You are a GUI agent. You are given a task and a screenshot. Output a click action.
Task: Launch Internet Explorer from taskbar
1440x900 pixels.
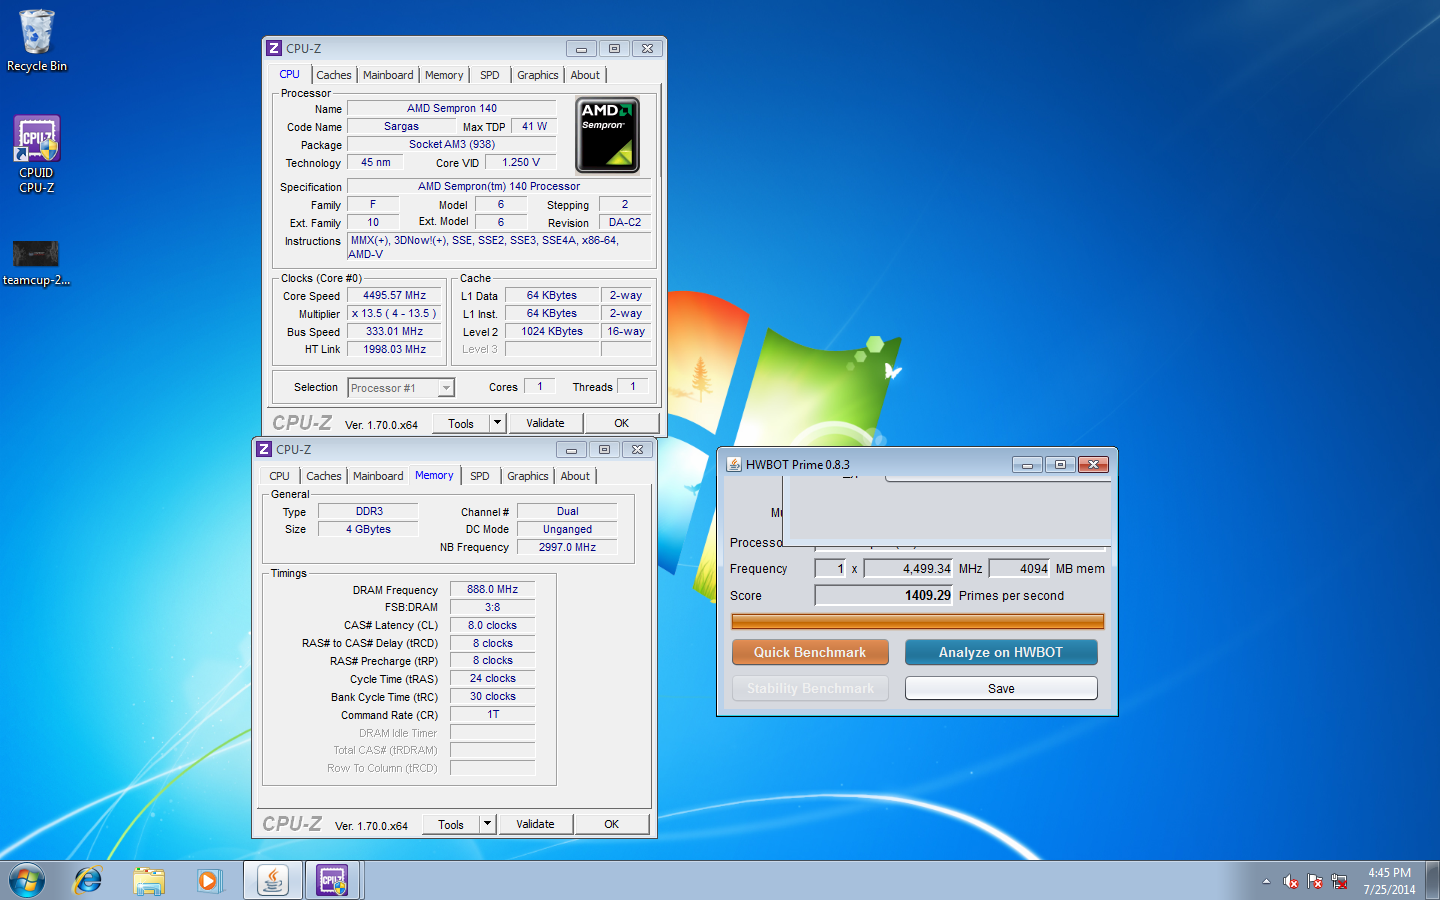pos(88,881)
